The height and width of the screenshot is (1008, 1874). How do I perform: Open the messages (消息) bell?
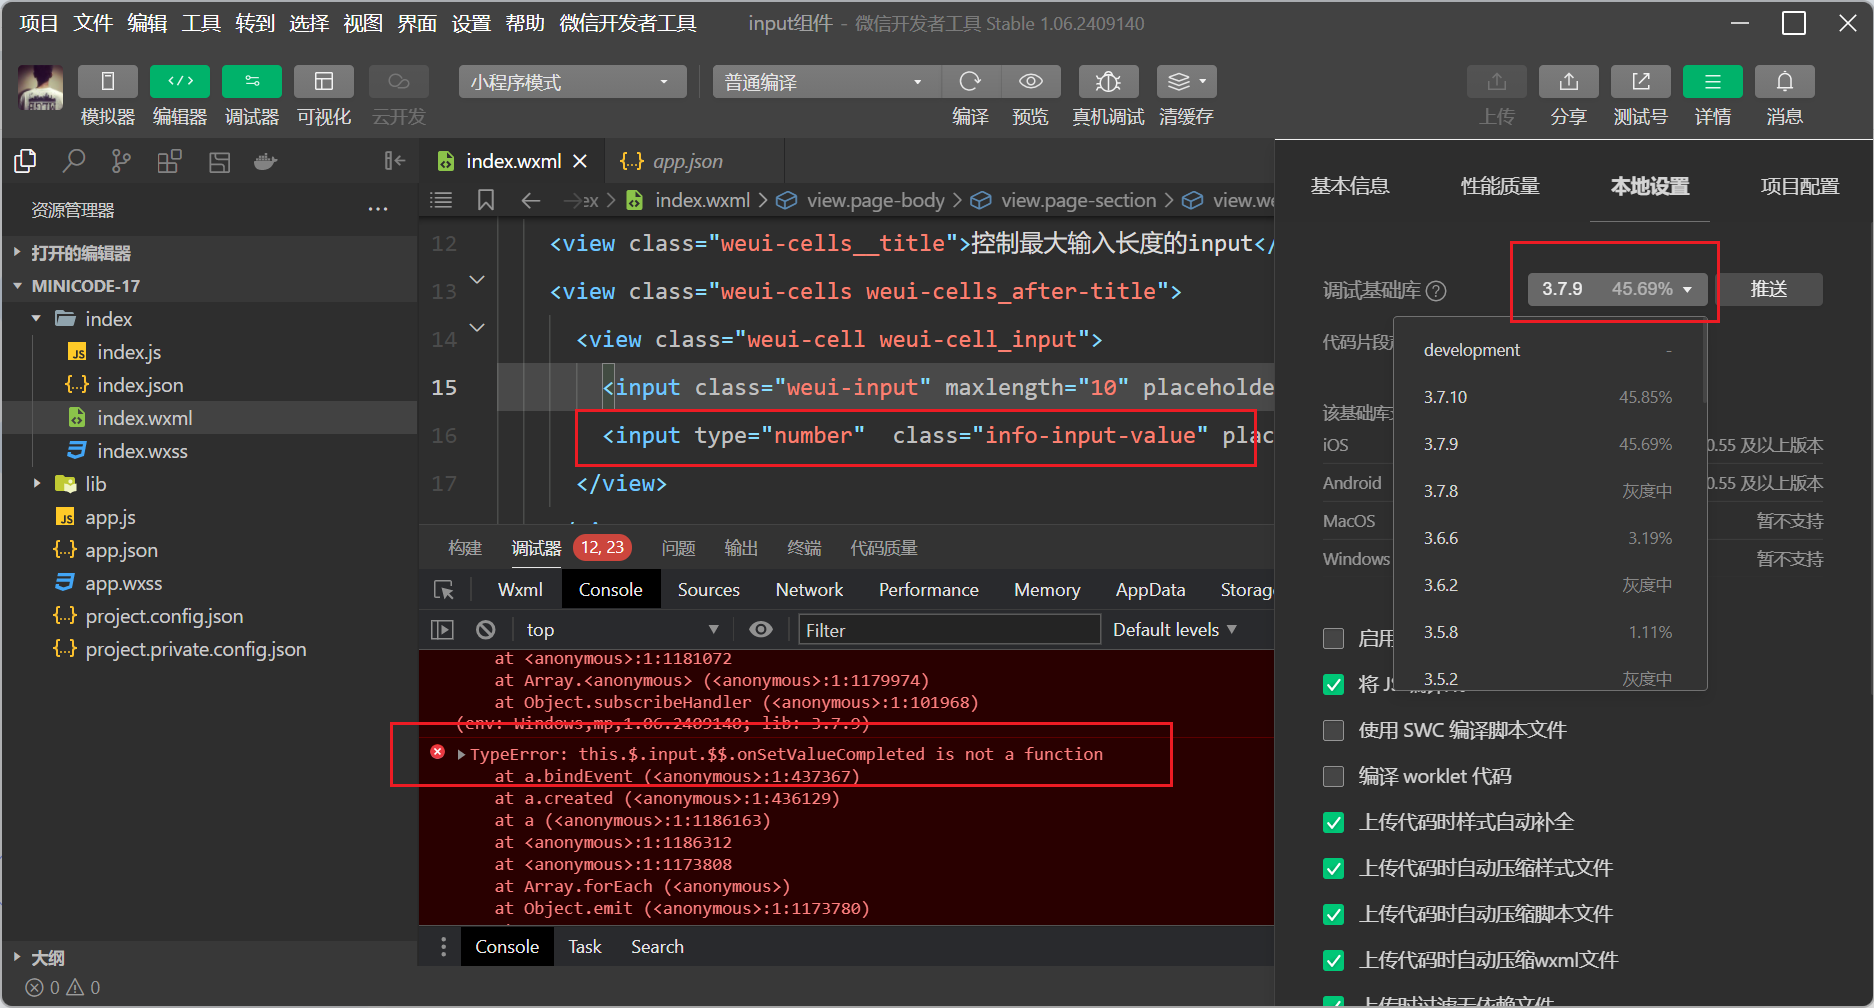1785,81
